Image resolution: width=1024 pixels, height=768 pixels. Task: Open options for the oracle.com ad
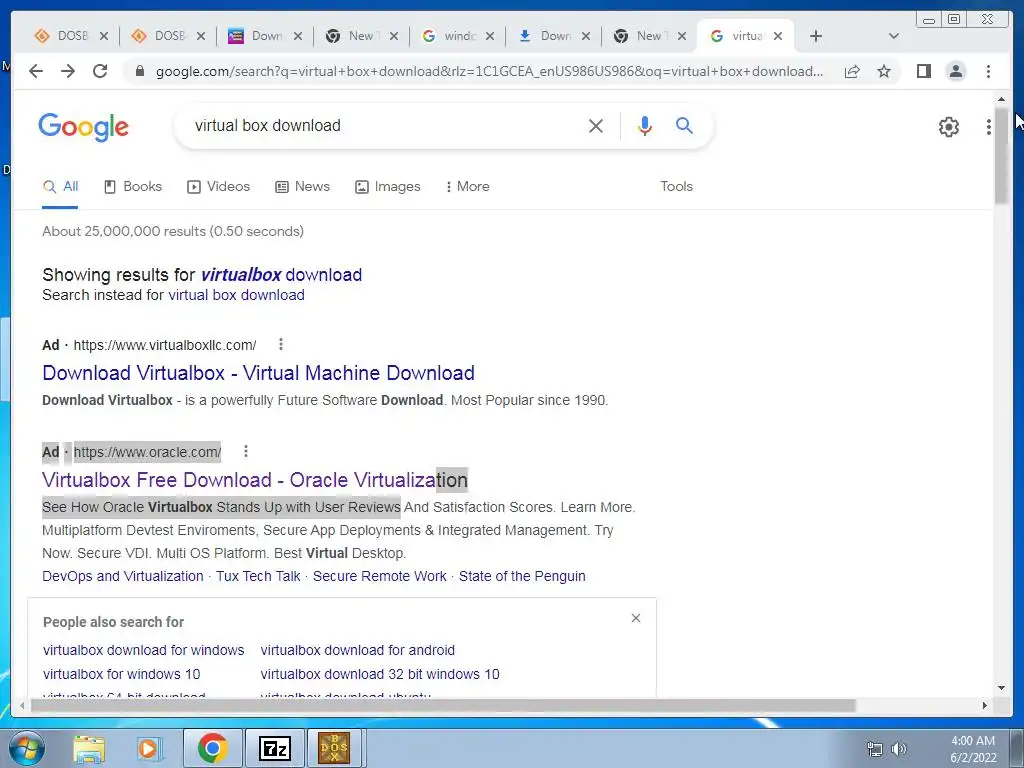tap(246, 451)
